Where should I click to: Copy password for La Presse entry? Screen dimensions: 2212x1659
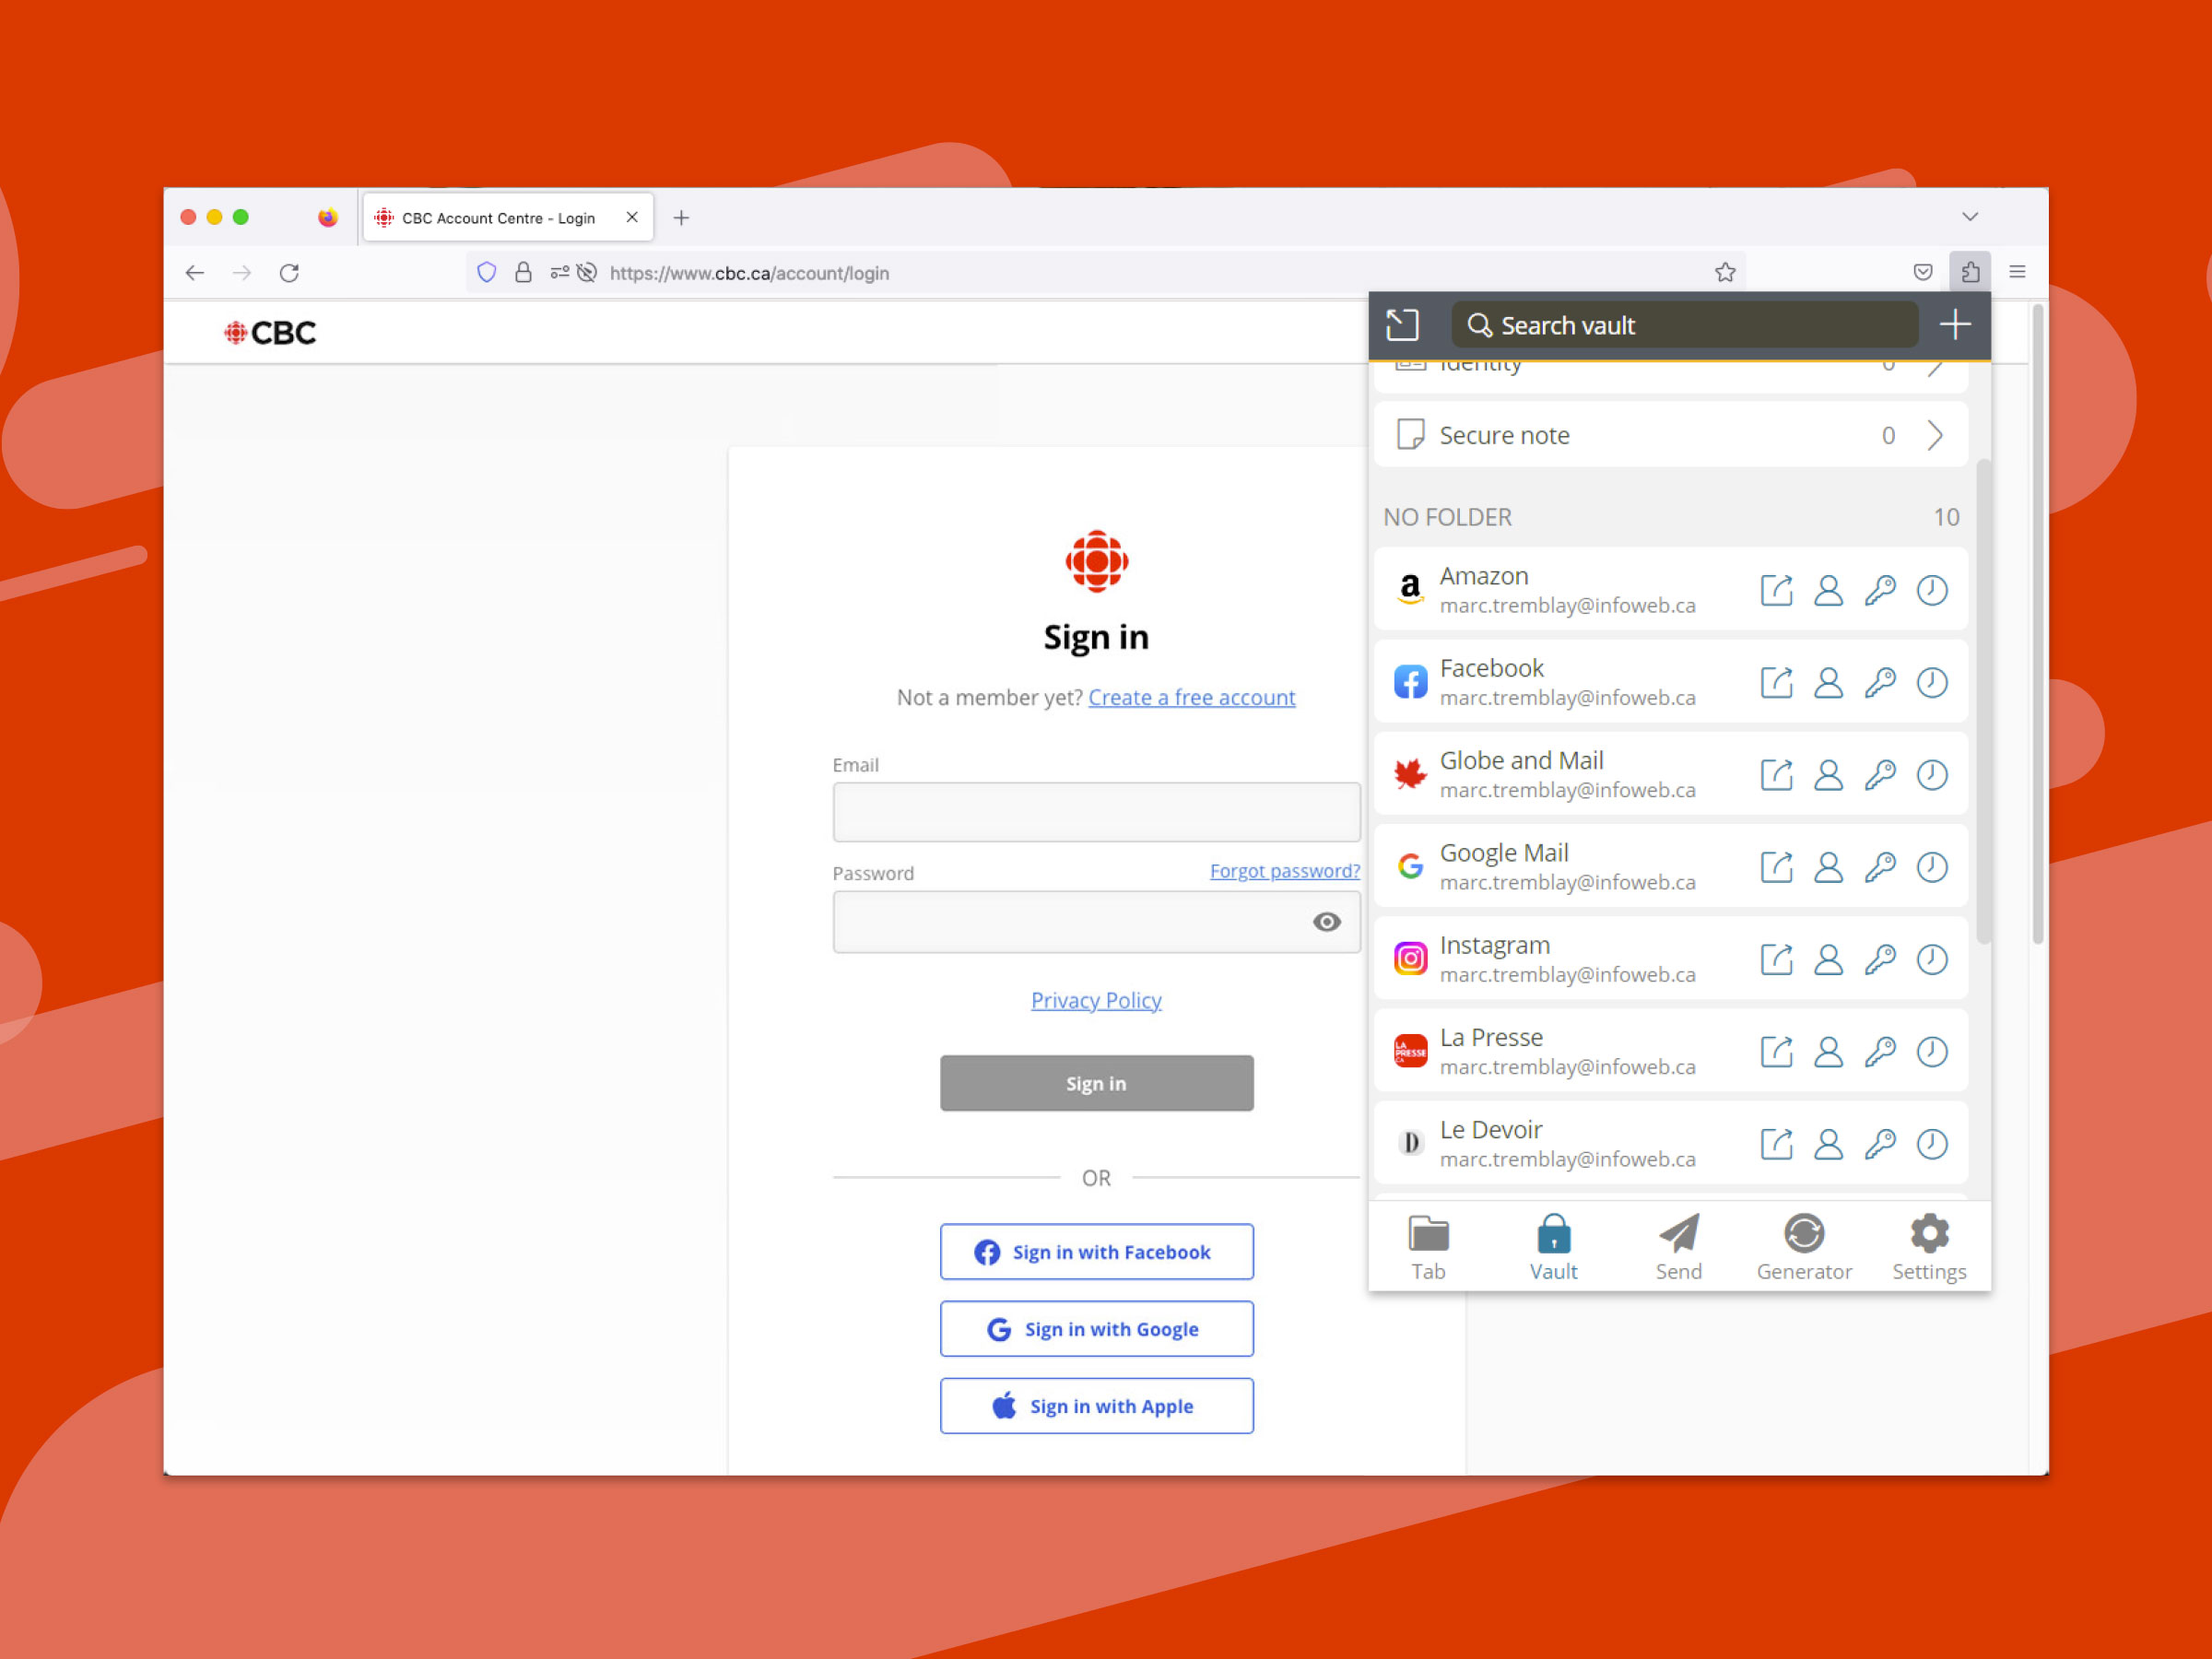point(1880,1051)
